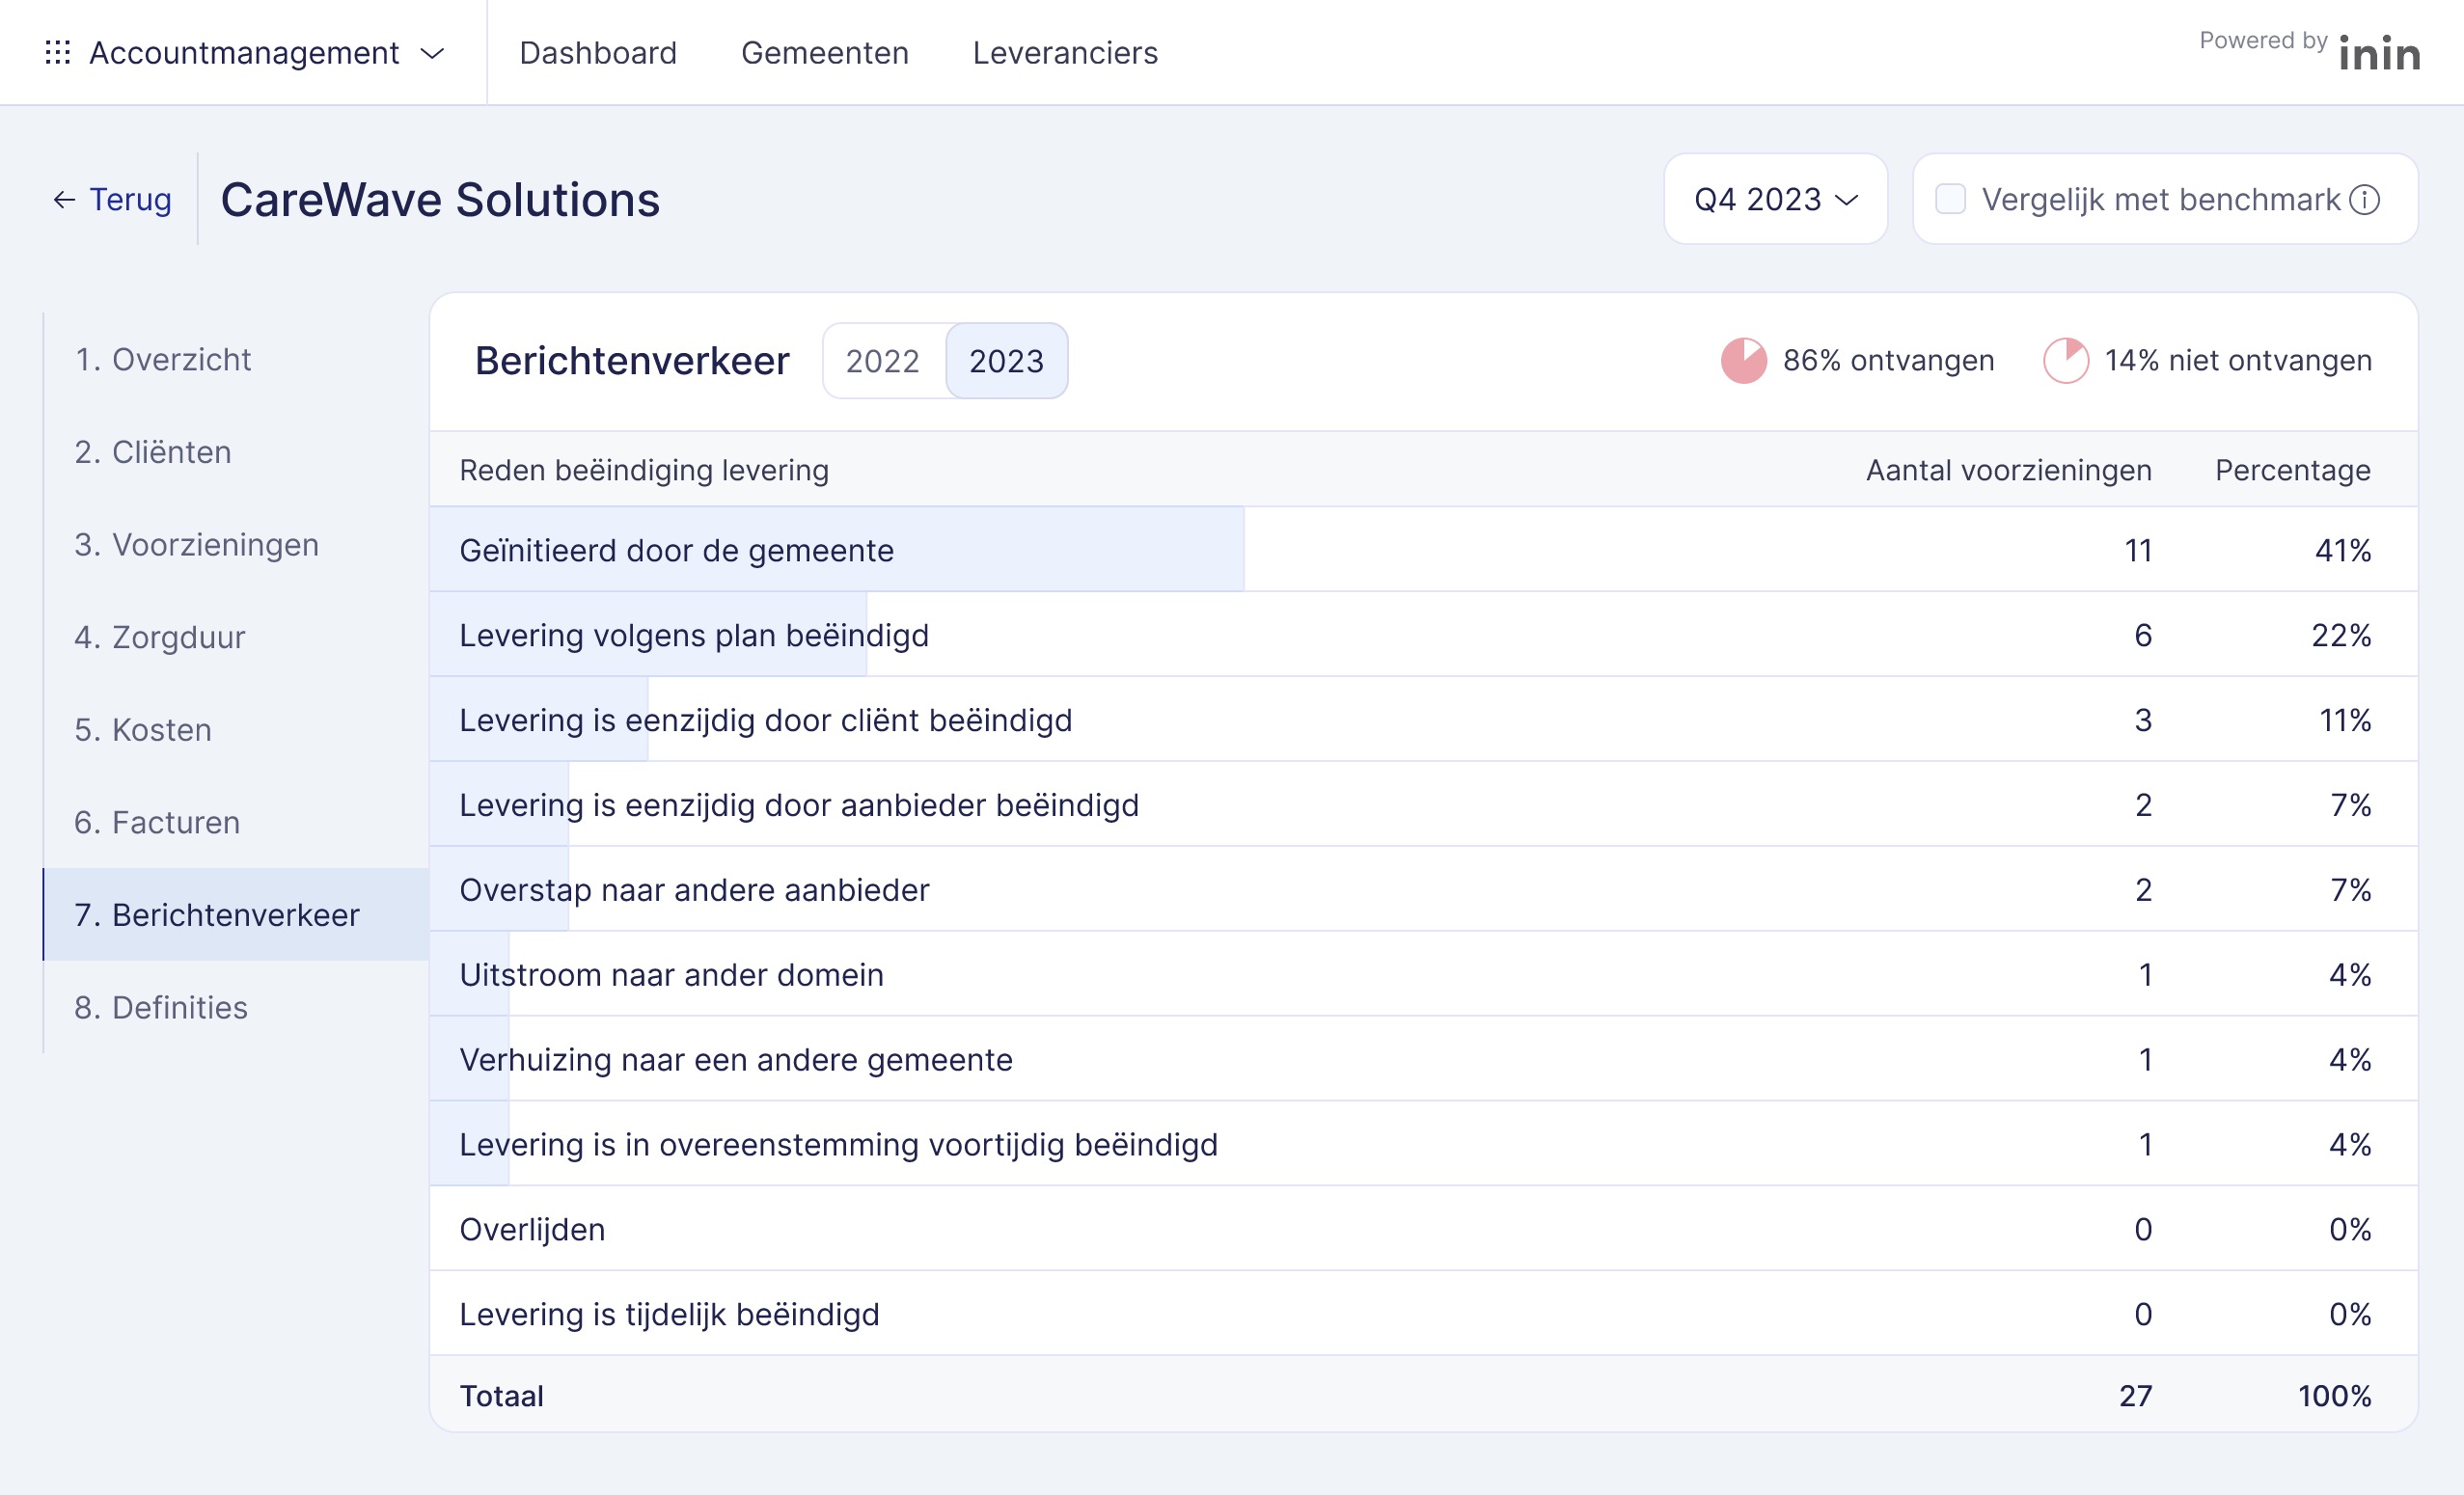Image resolution: width=2464 pixels, height=1495 pixels.
Task: Open the app launcher grid icon
Action: (x=57, y=52)
